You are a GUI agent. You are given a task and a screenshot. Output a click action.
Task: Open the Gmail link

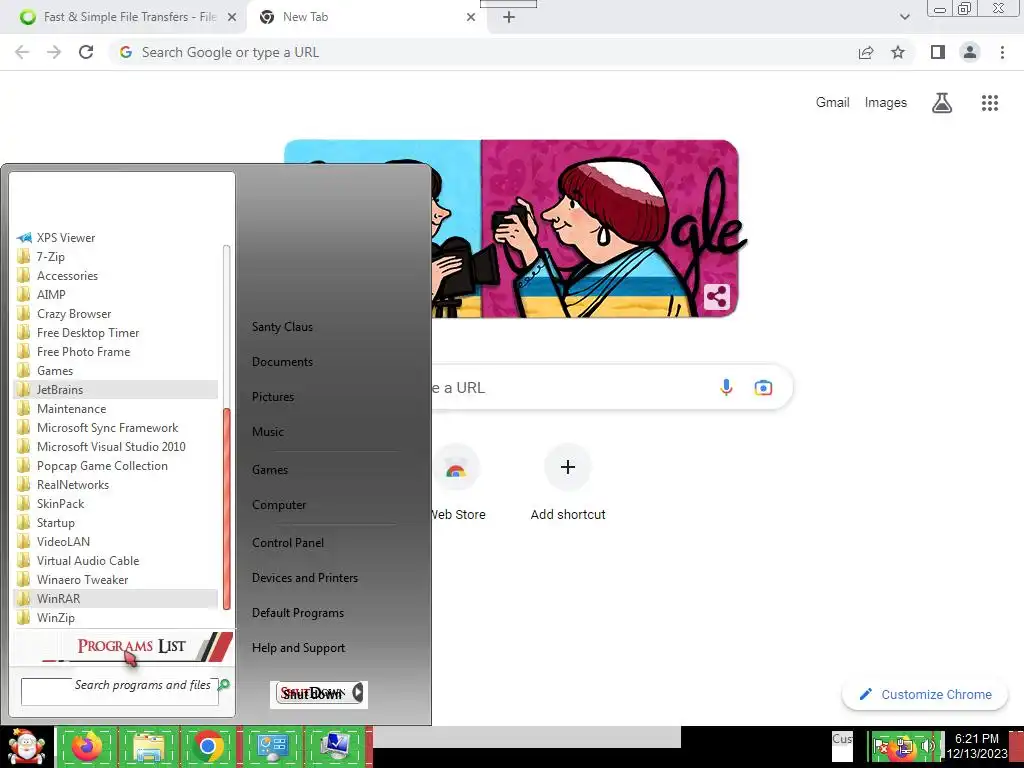832,103
